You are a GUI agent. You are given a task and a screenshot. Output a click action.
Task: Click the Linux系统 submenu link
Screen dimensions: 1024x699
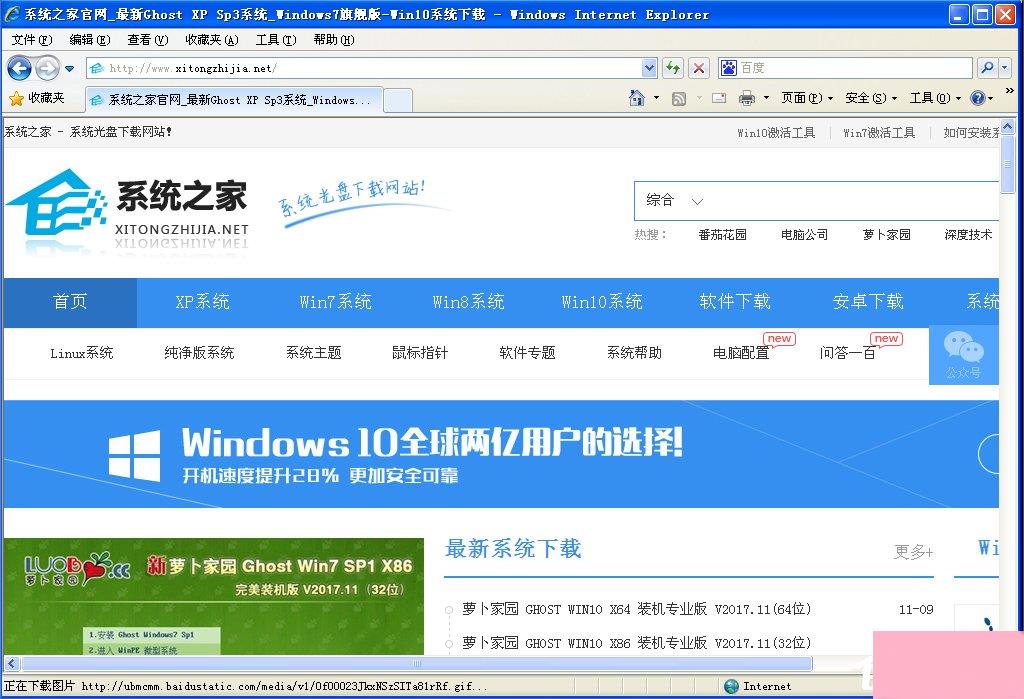point(82,353)
